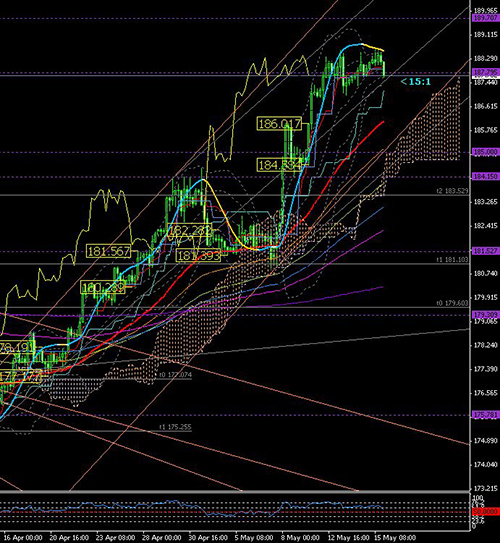Viewport: 500px width, 543px height.
Task: Click the cyan '<15:1' annotation text
Action: coord(416,82)
